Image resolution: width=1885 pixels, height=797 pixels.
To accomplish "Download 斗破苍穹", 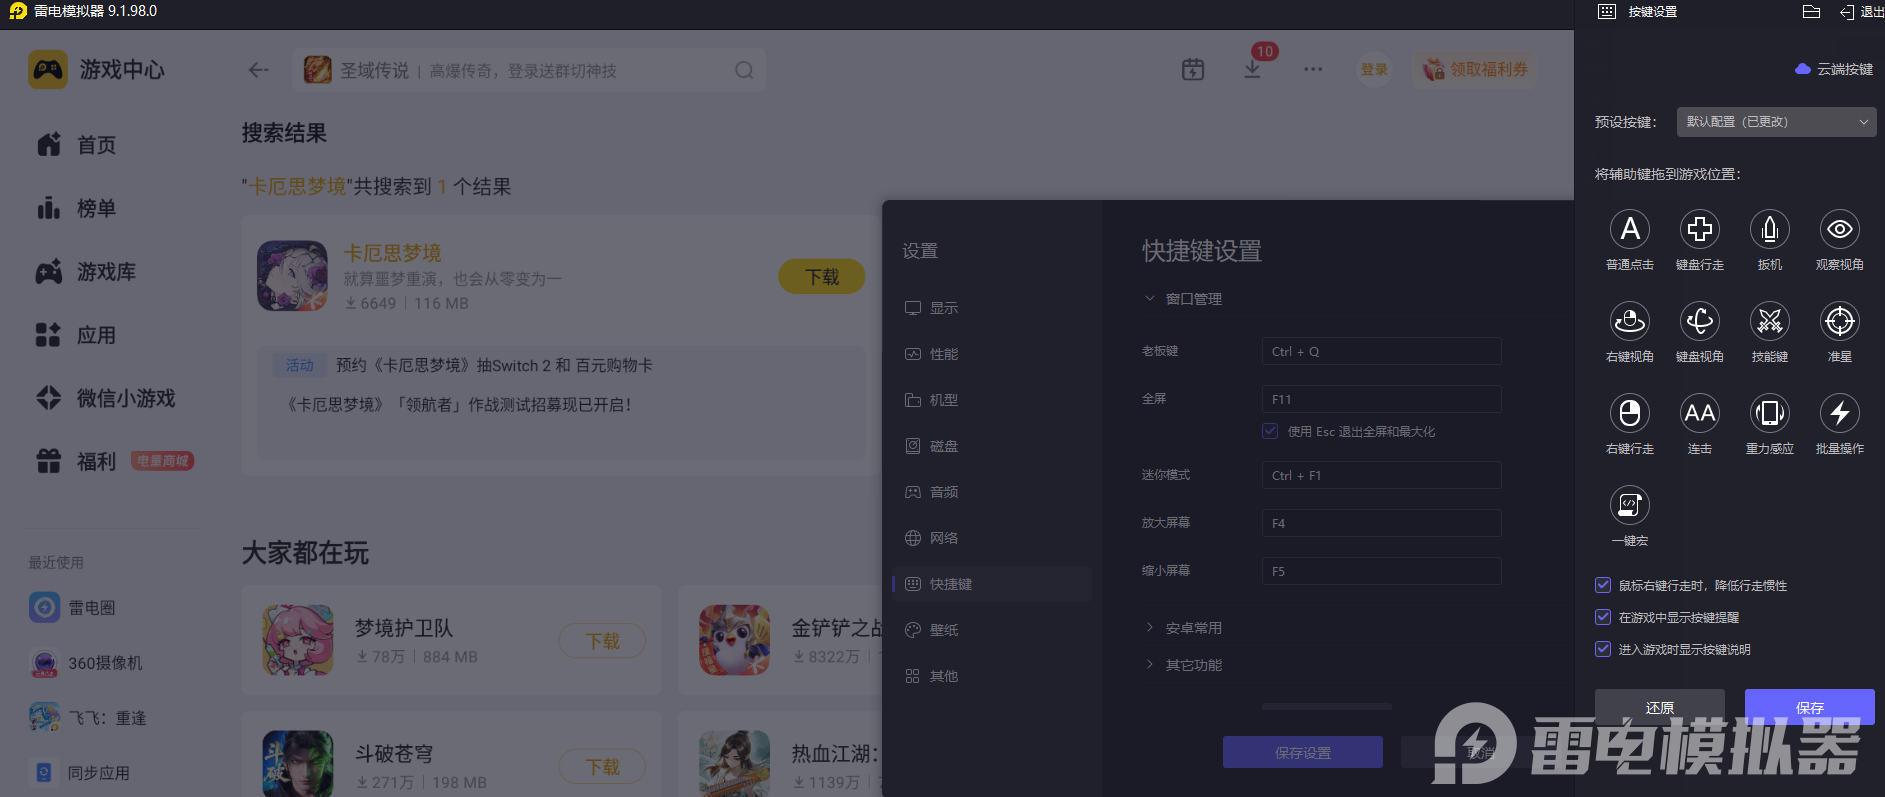I will [x=602, y=767].
